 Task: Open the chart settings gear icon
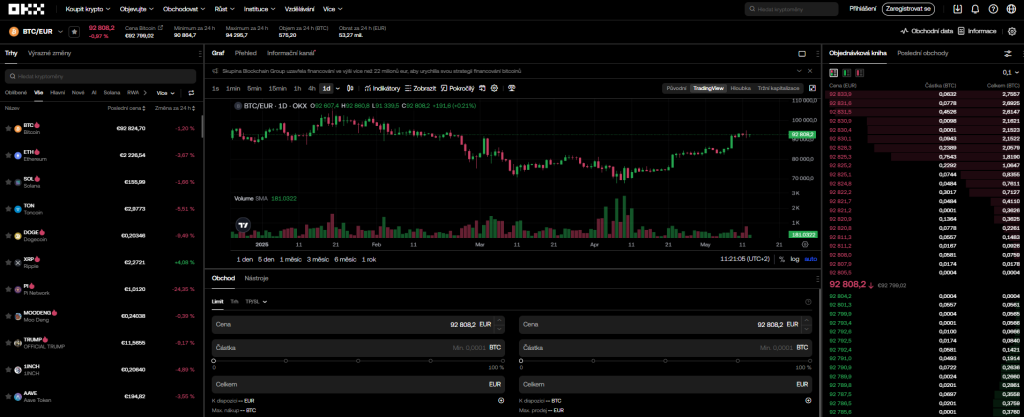coord(494,88)
